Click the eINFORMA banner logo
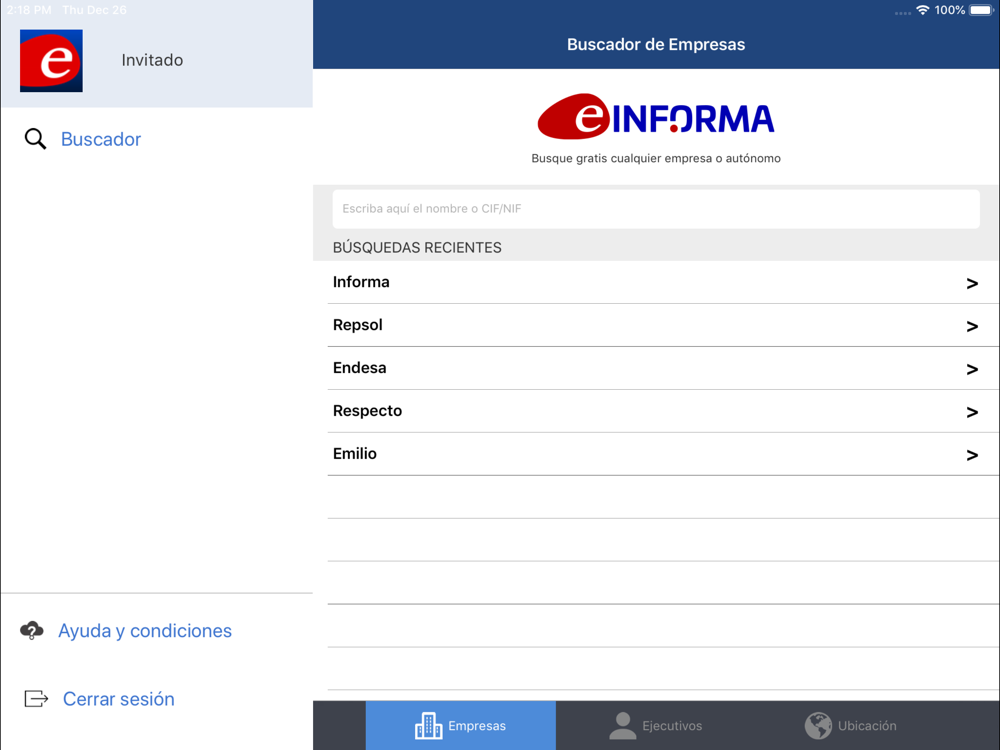Image resolution: width=1000 pixels, height=750 pixels. click(x=656, y=117)
